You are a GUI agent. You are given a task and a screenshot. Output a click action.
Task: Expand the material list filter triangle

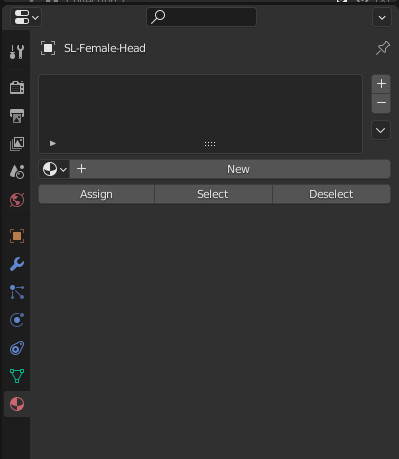pyautogui.click(x=53, y=143)
